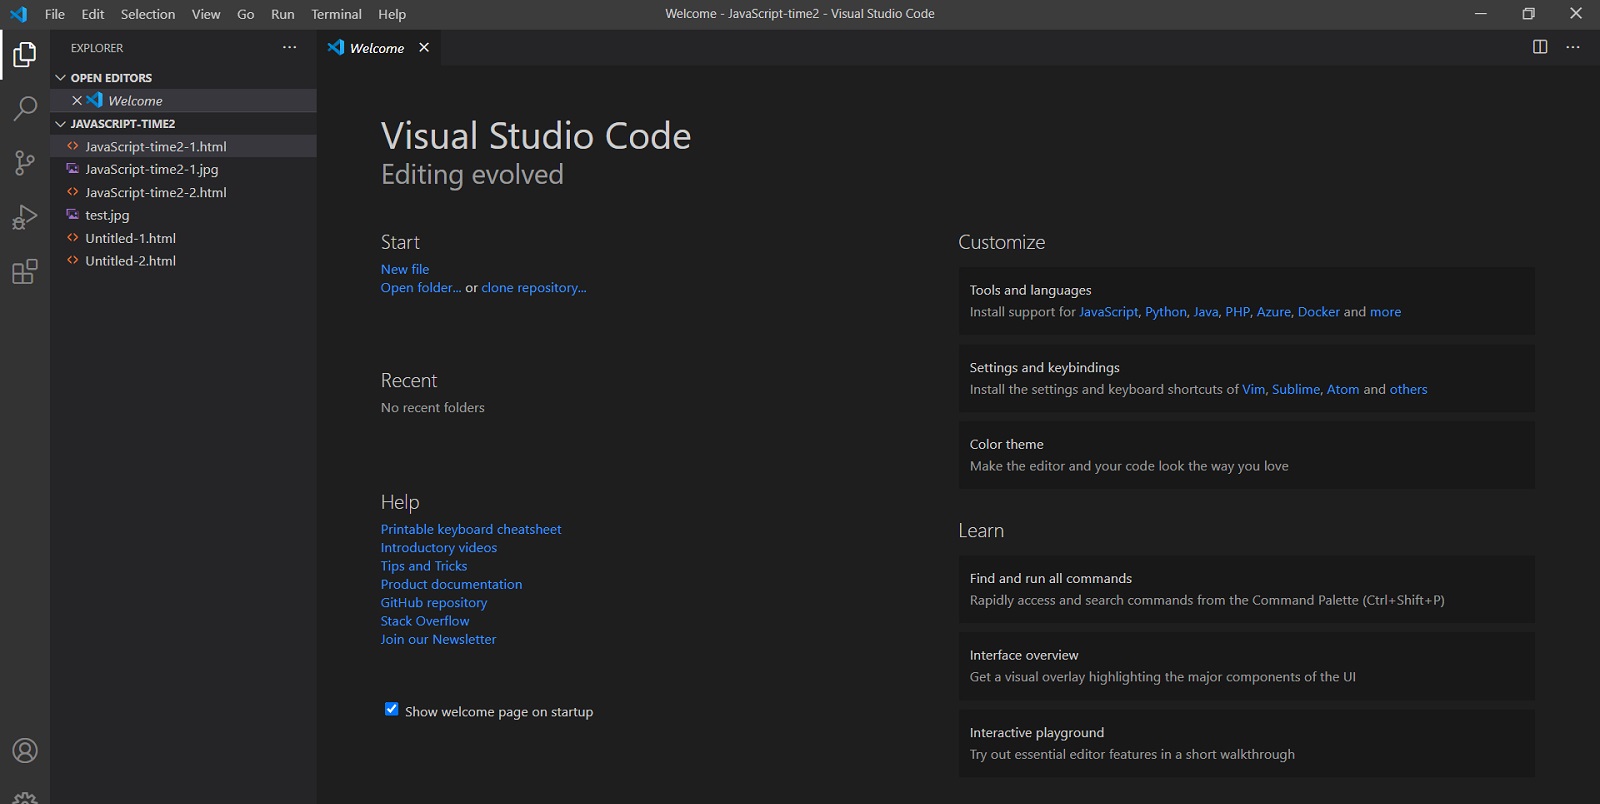The width and height of the screenshot is (1600, 804).
Task: Open the Source Control view
Action: 25,163
